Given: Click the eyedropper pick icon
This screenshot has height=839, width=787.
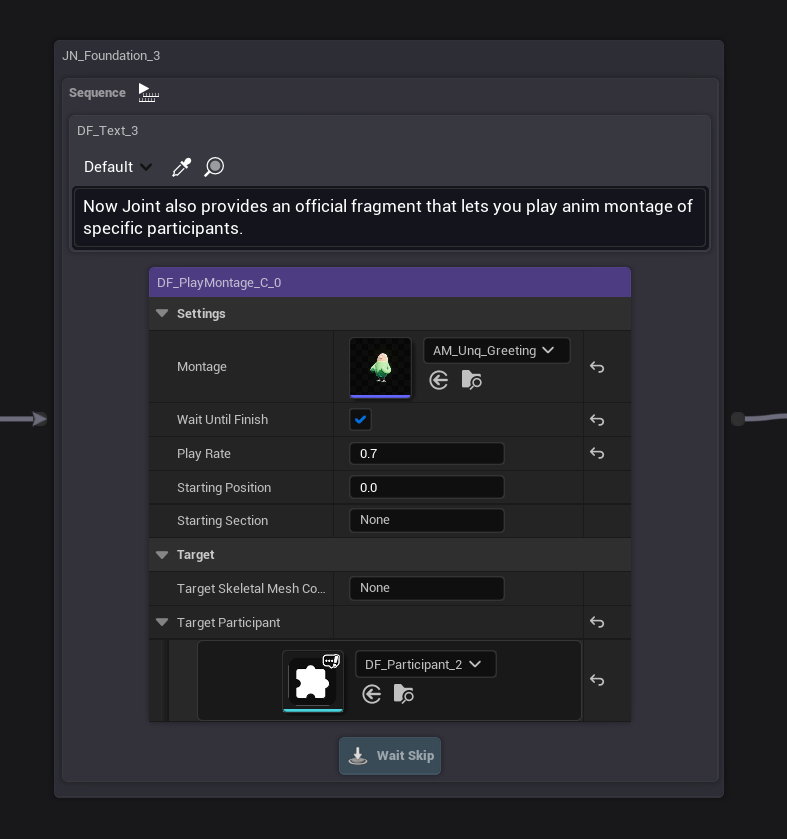Looking at the screenshot, I should [x=181, y=167].
